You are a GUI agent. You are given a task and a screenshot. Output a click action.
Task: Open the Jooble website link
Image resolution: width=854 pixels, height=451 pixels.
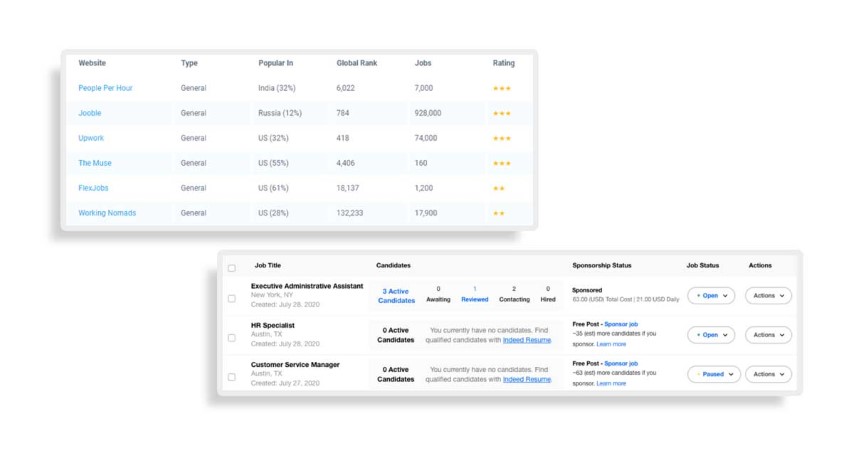pyautogui.click(x=90, y=113)
